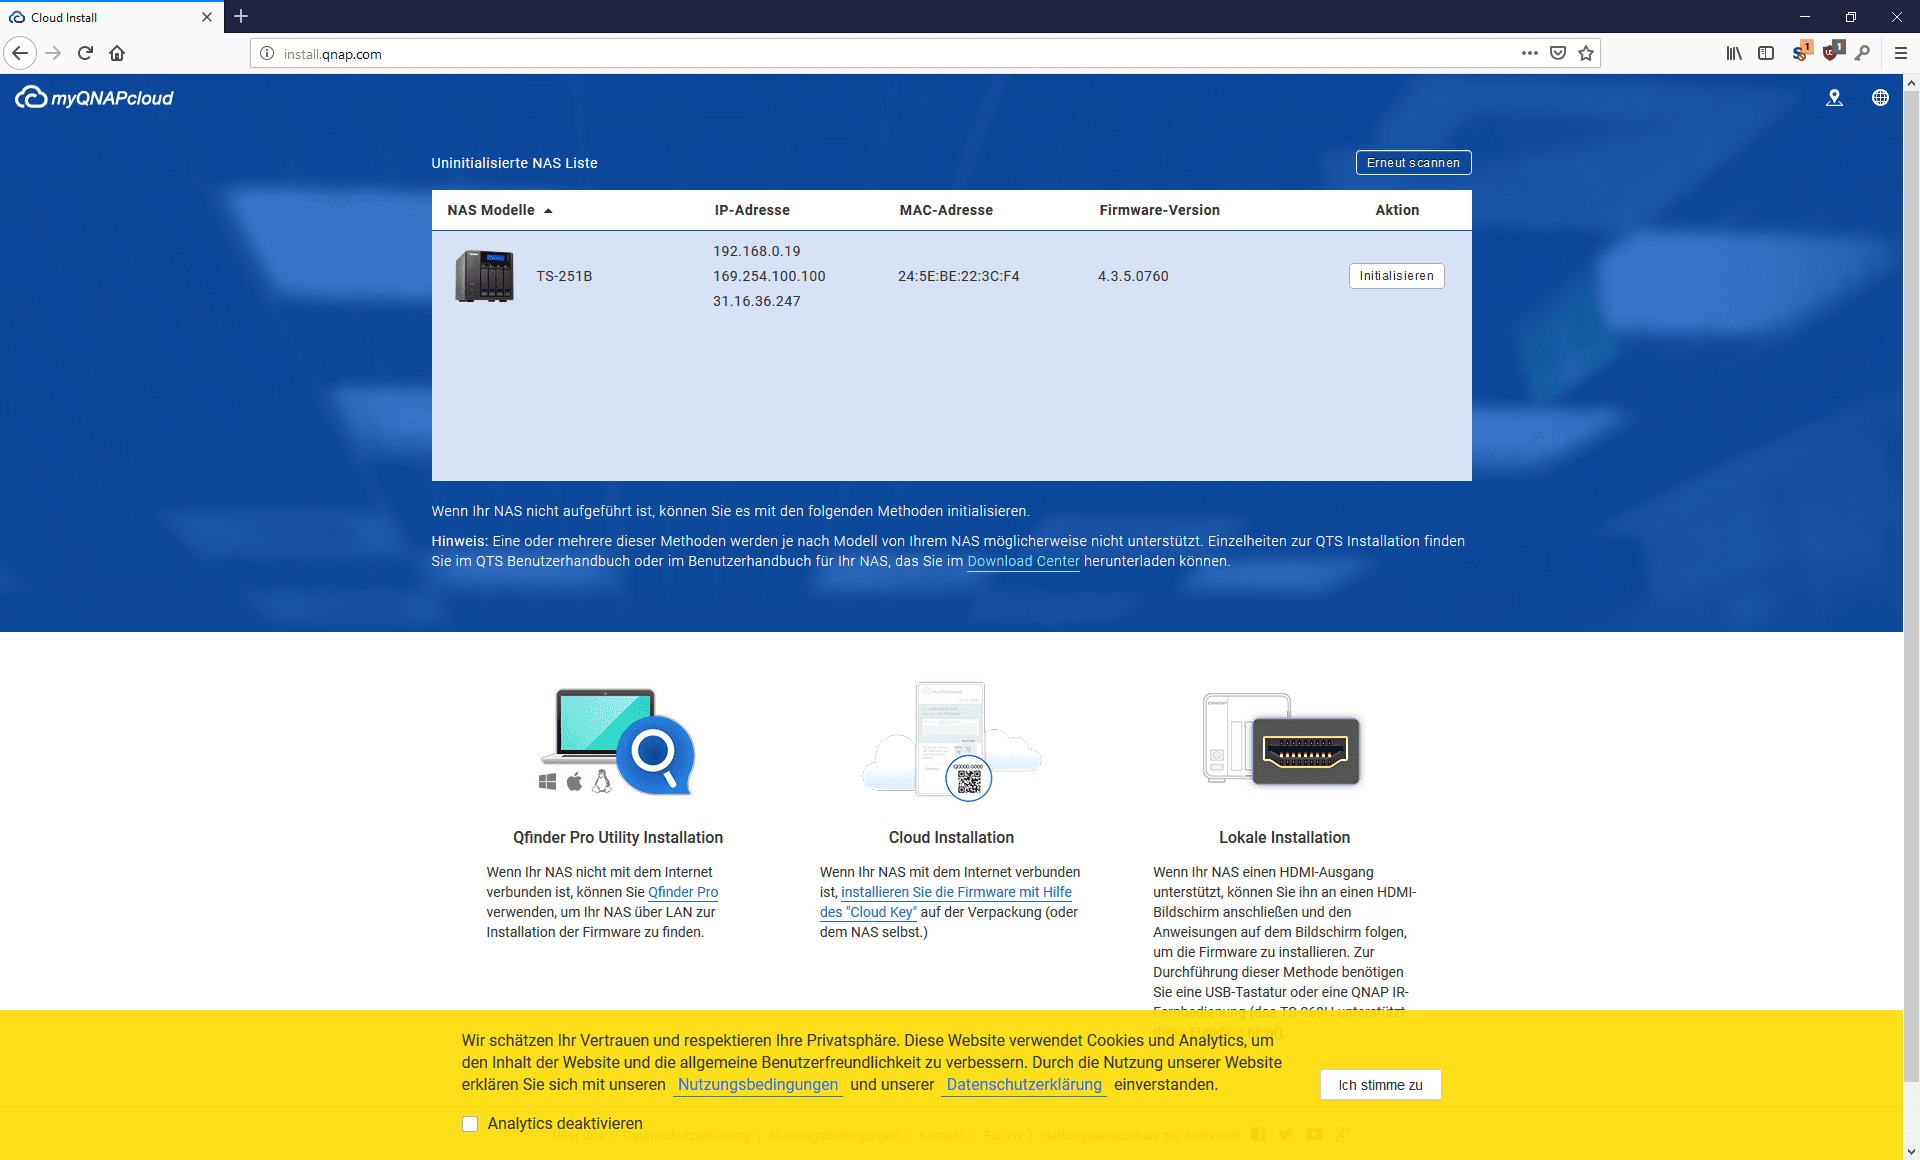
Task: Accept cookies with Ich stimme zu
Action: point(1379,1085)
